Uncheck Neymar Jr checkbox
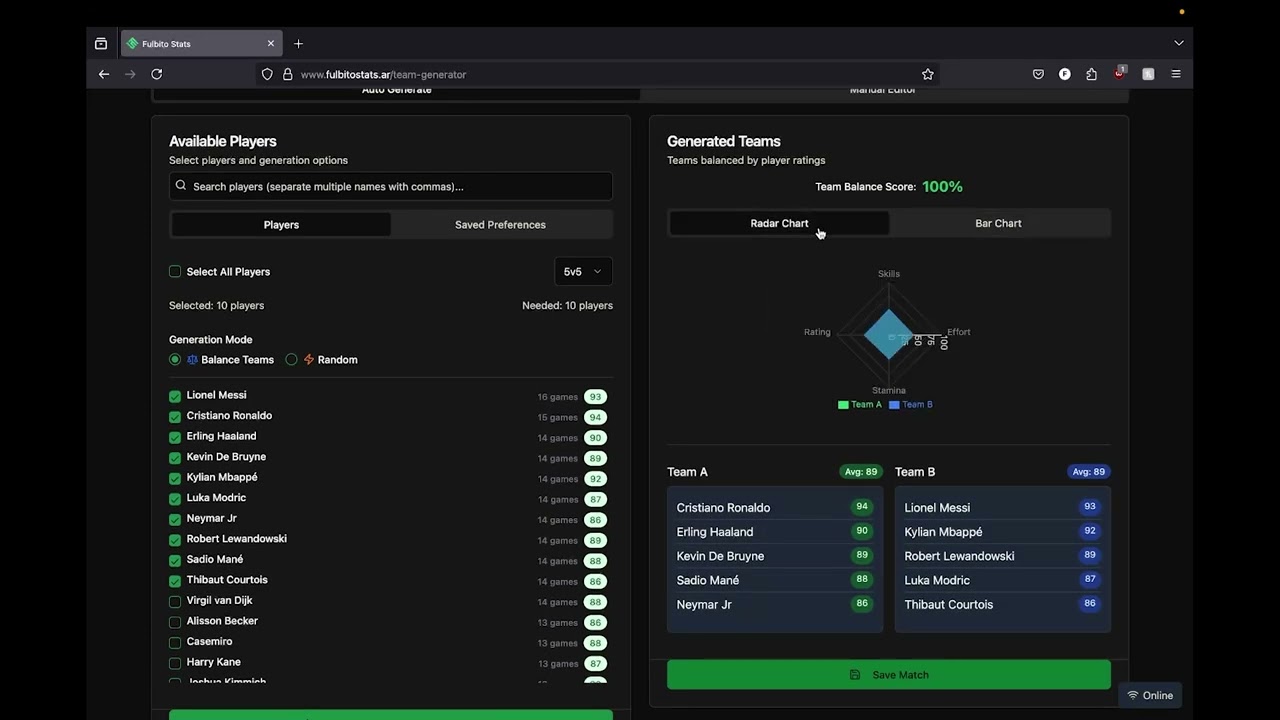The image size is (1280, 720). (175, 519)
